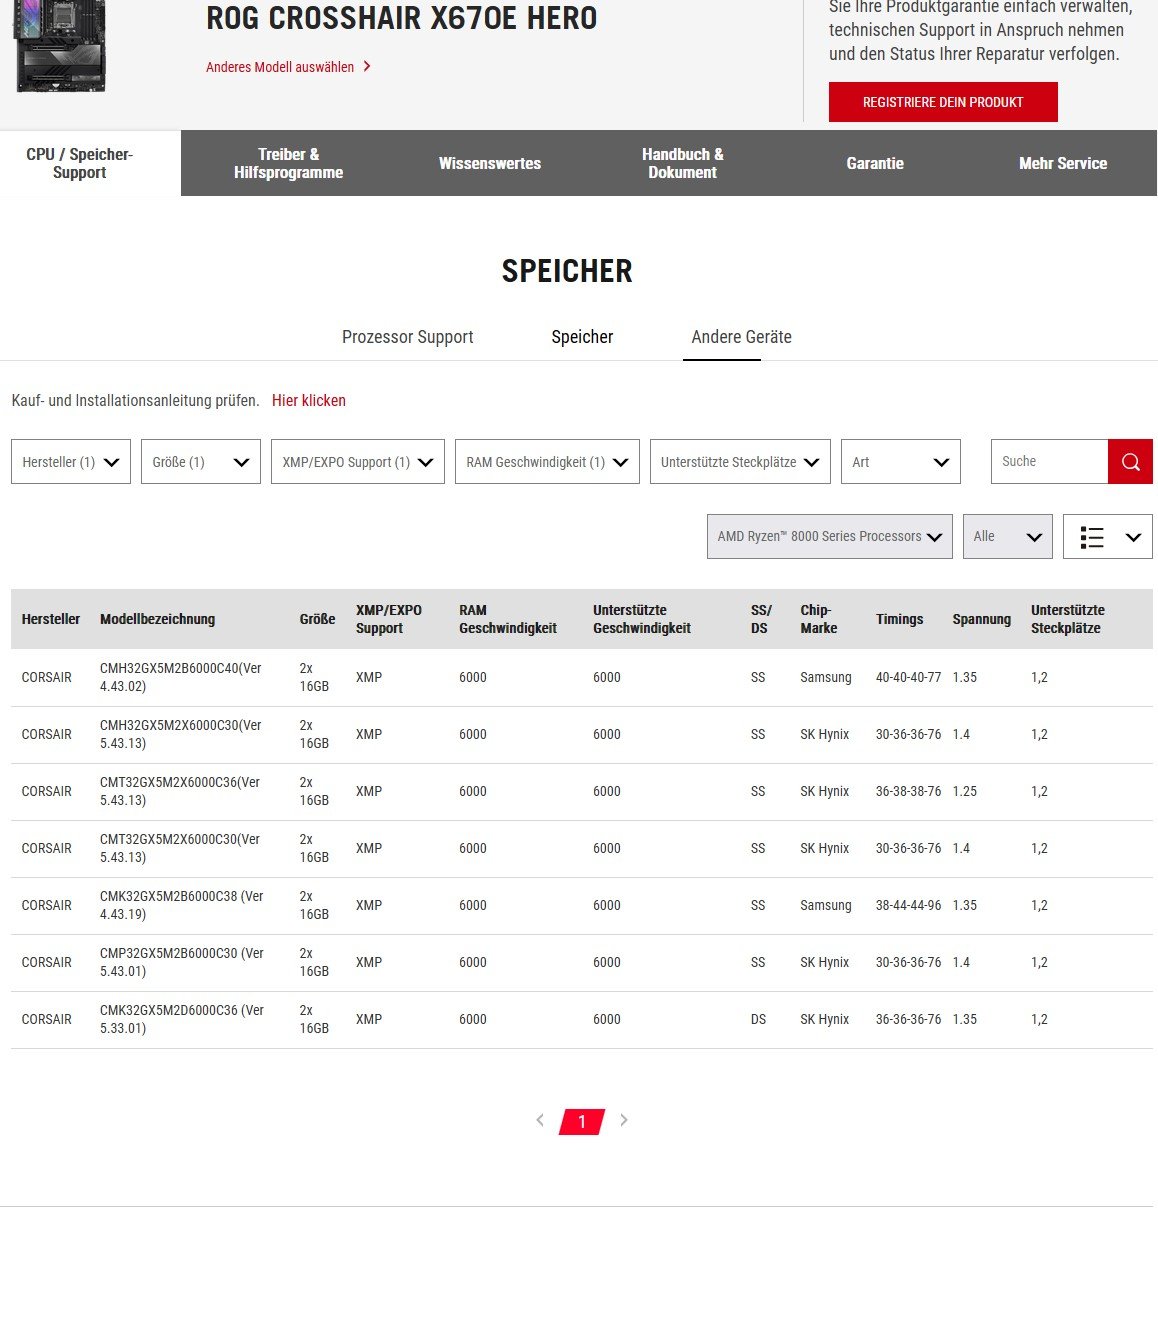
Task: Open the list view mode selector
Action: click(1107, 537)
